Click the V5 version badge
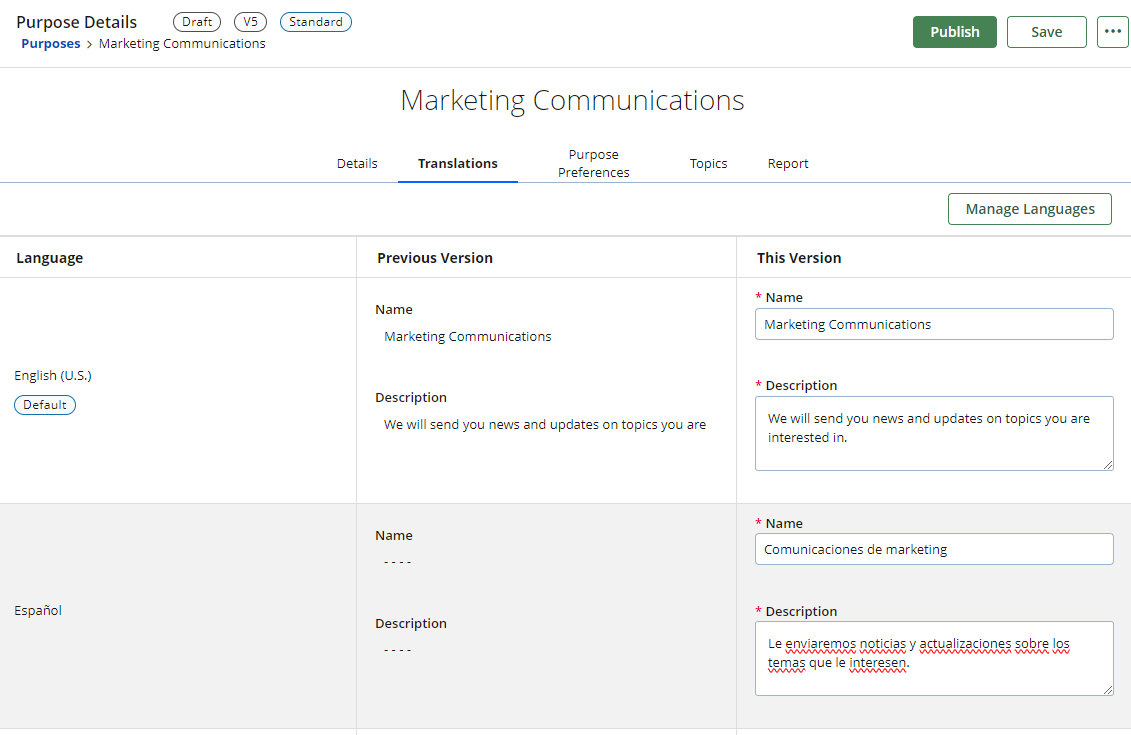 (250, 22)
